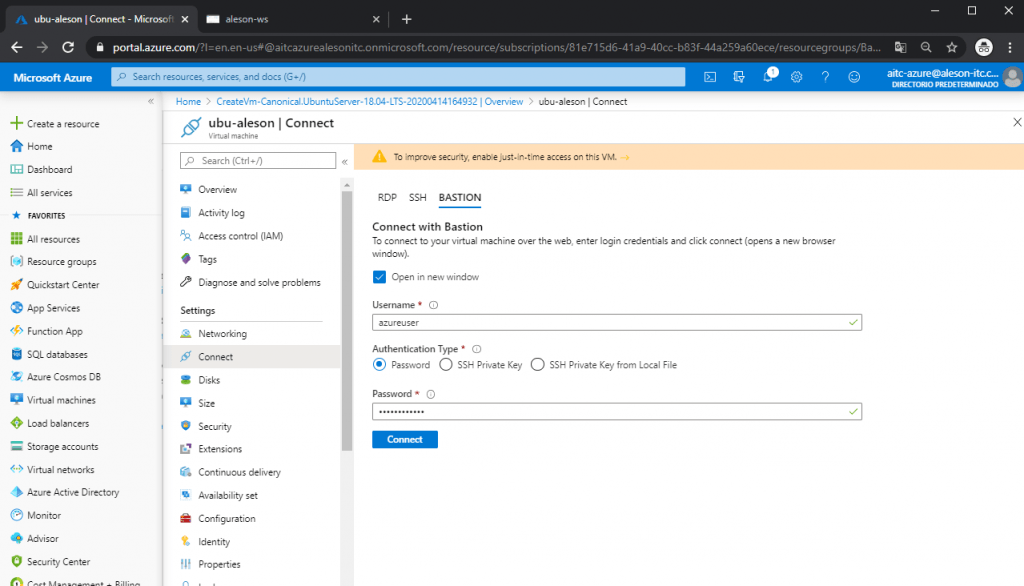Click the Azure global search bar
This screenshot has height=586, width=1024.
coord(398,77)
